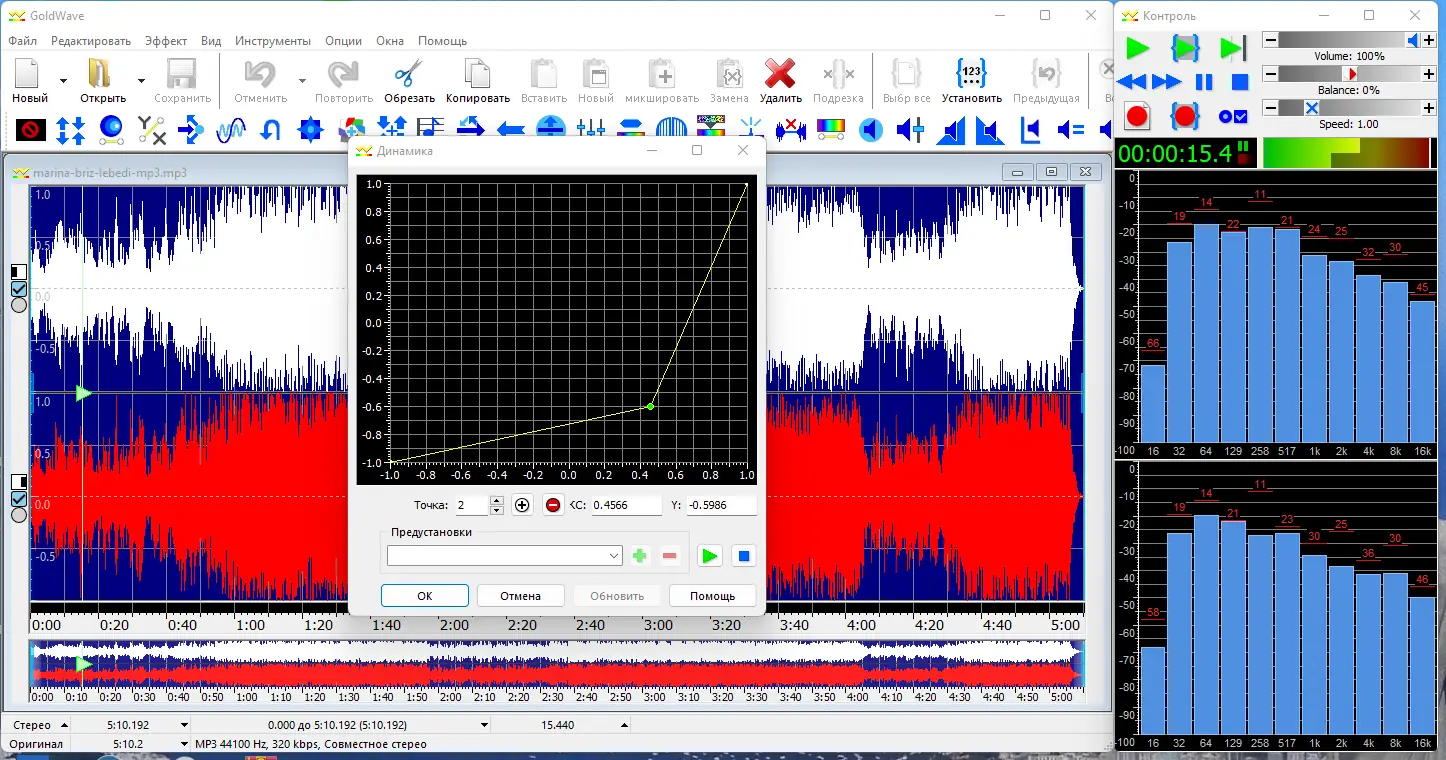This screenshot has width=1446, height=760.
Task: Click the OK button in Динамика dialog
Action: (424, 596)
